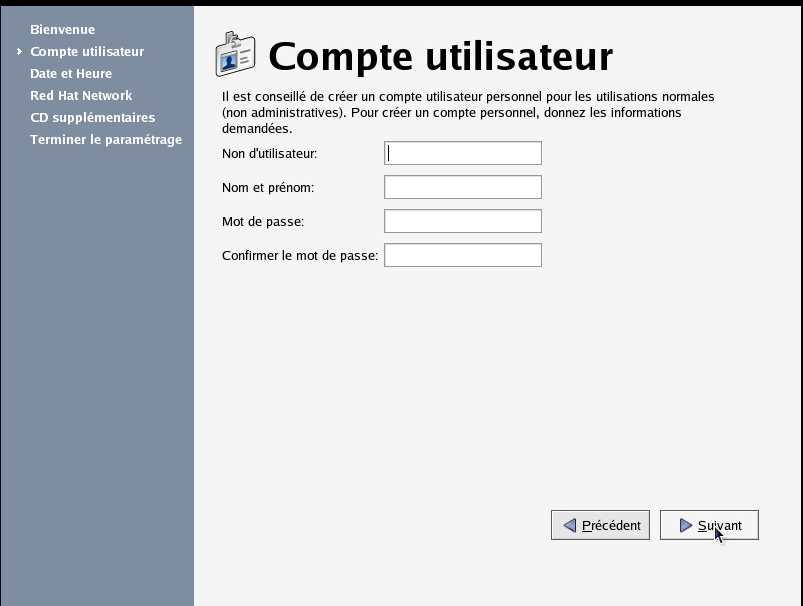Click the Nom et prénom text field

(x=463, y=187)
